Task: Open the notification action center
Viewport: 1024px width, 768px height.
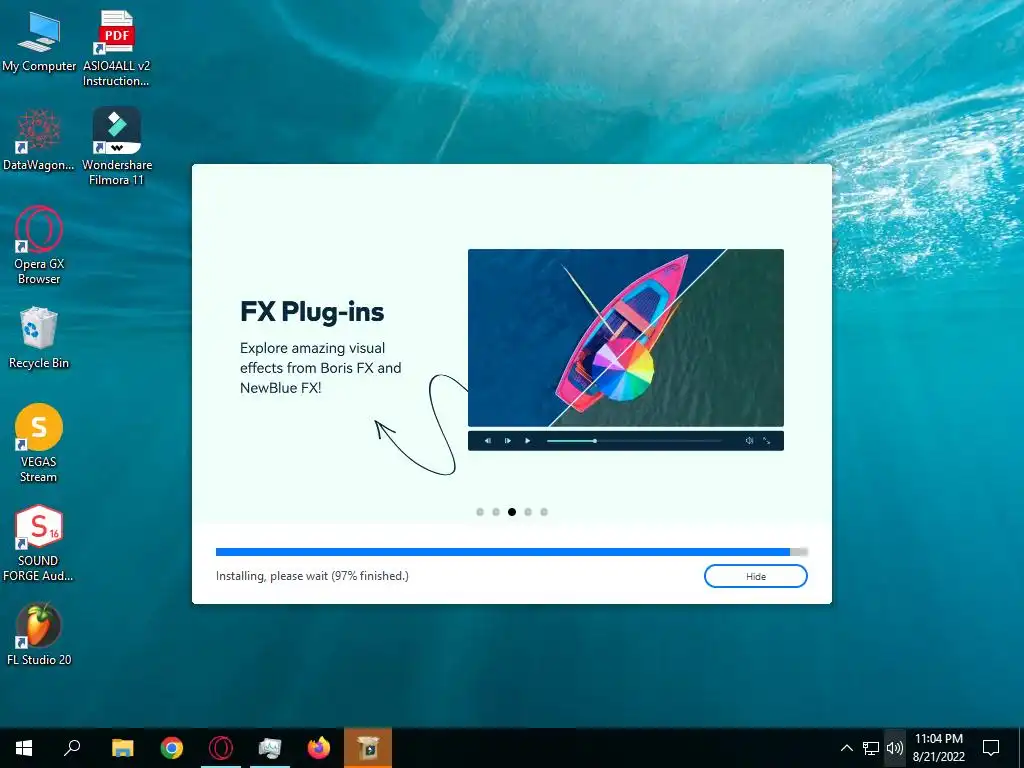Action: tap(991, 748)
